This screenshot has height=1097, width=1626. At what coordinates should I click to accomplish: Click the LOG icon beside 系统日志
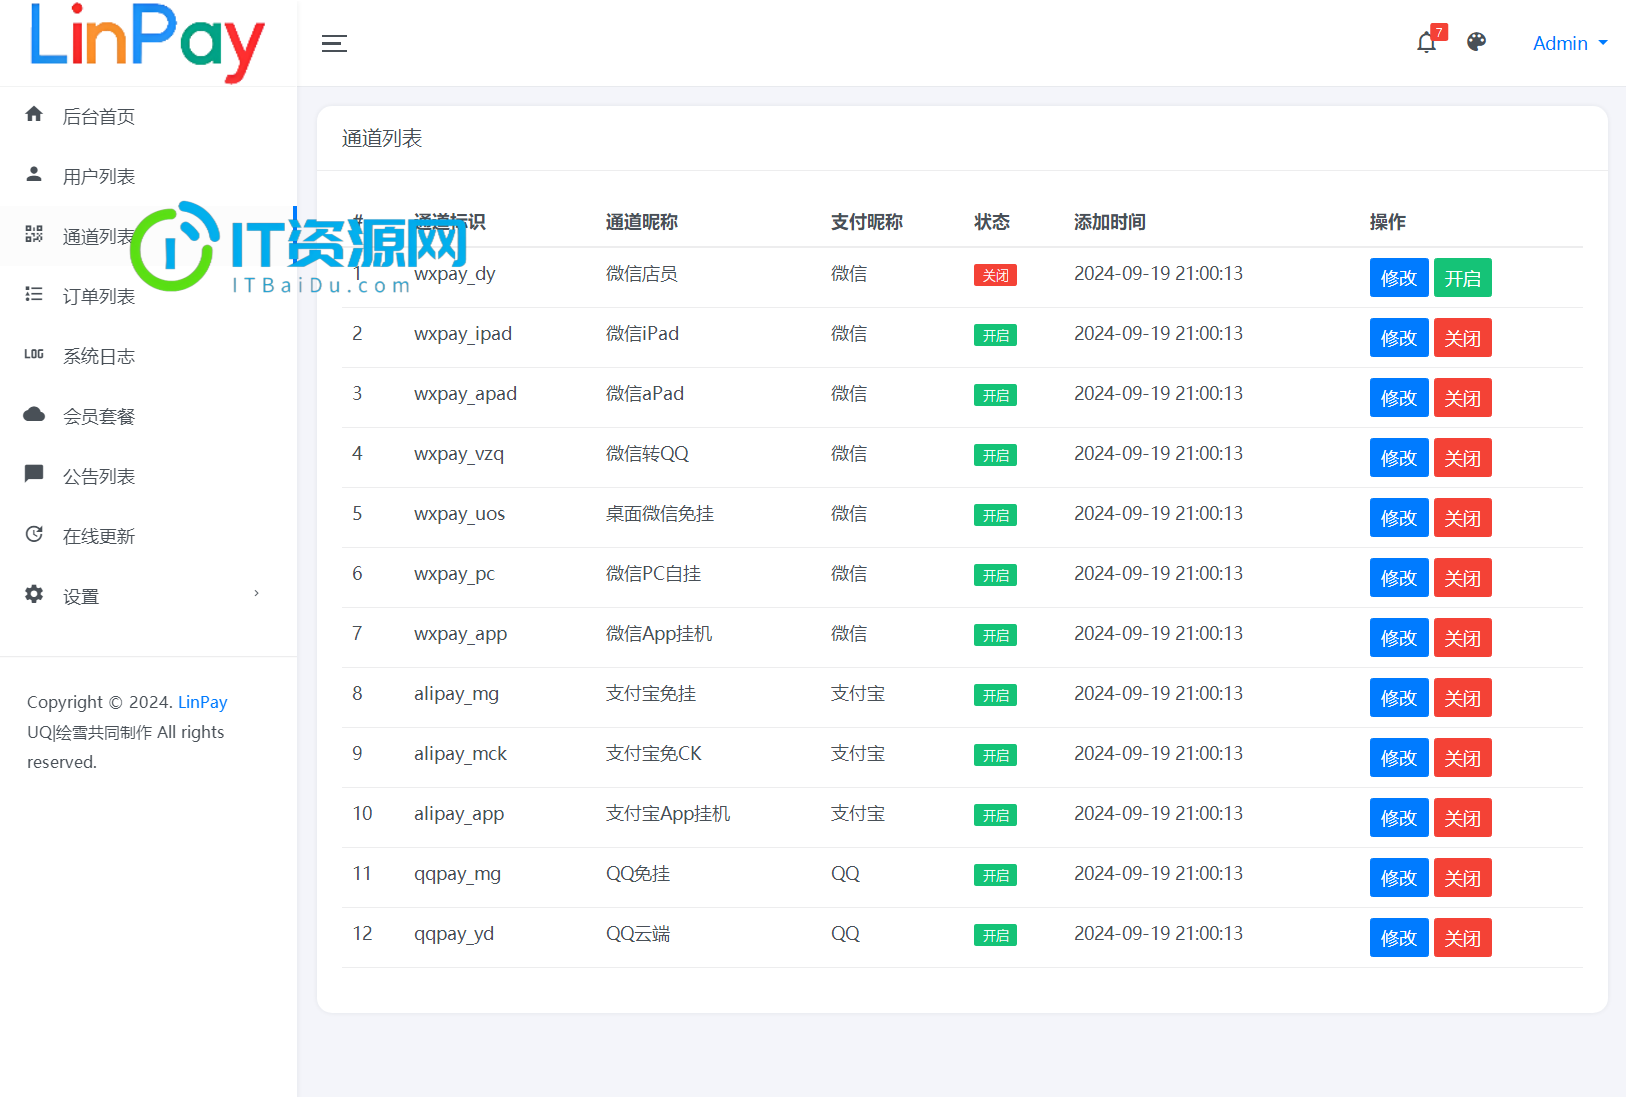[x=34, y=354]
